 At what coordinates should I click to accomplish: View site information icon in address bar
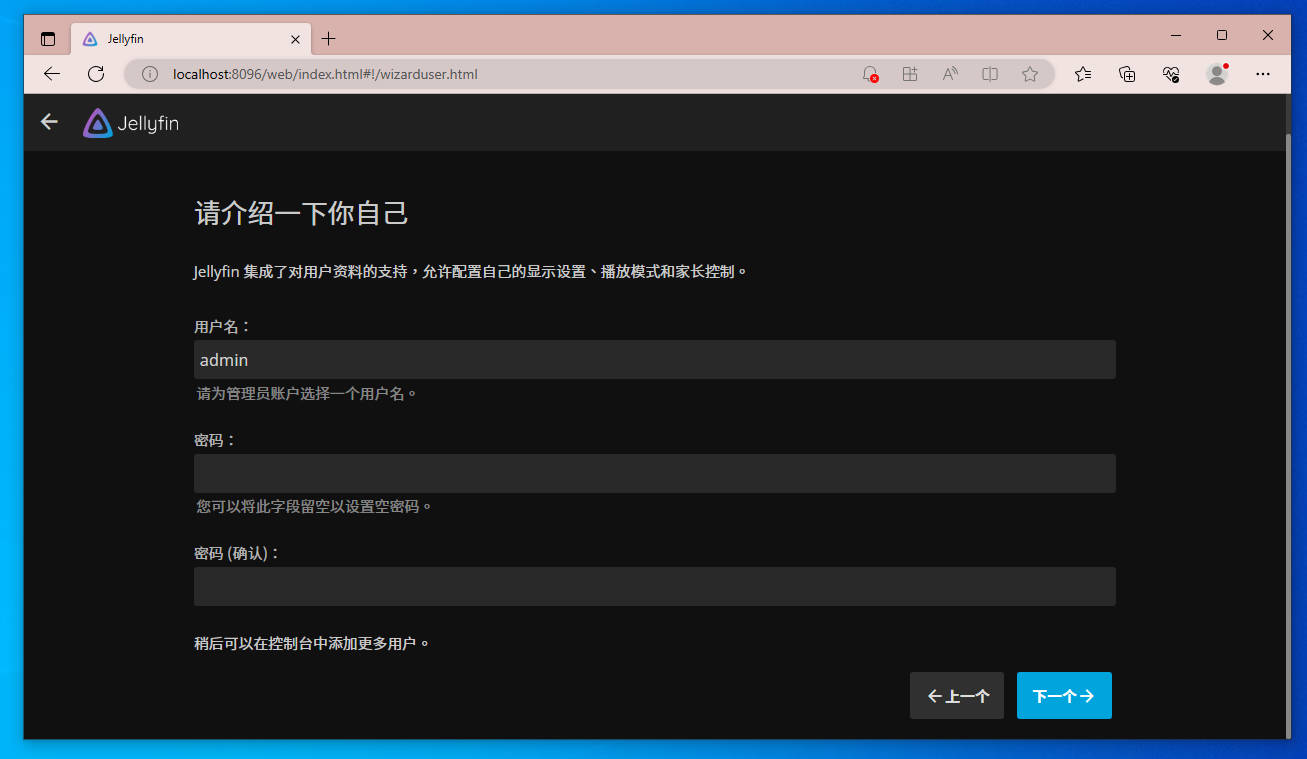(150, 74)
